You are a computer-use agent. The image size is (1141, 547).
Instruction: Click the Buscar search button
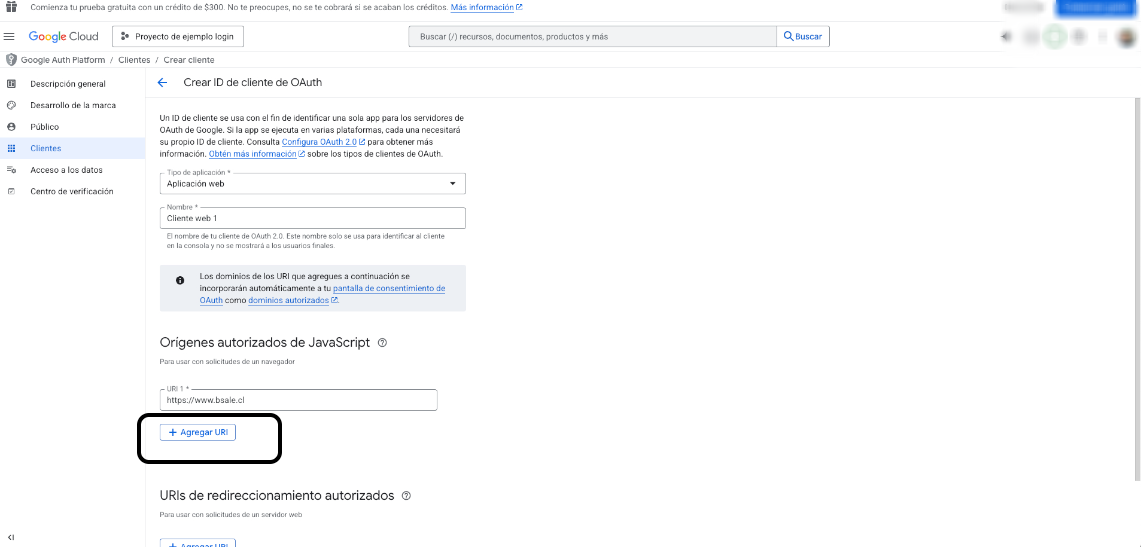point(803,36)
